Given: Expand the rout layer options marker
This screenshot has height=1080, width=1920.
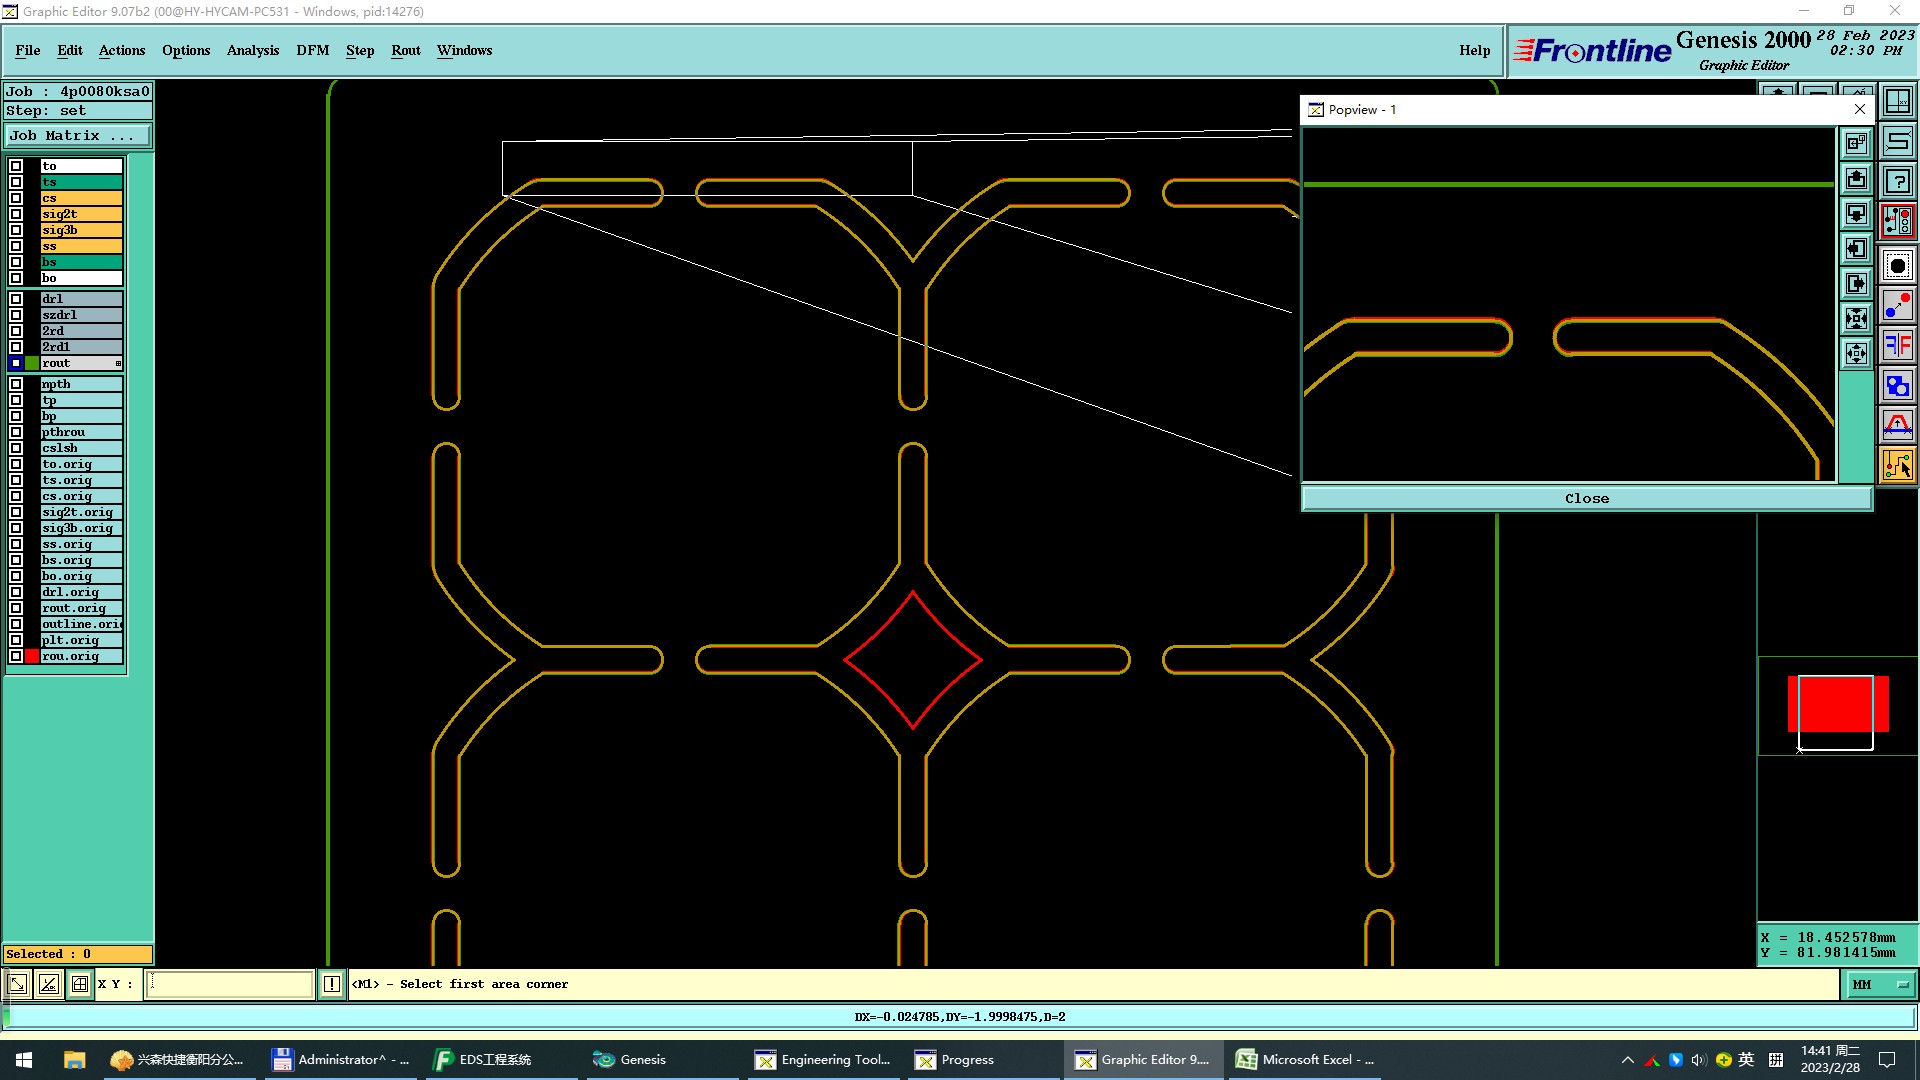Looking at the screenshot, I should (x=118, y=363).
